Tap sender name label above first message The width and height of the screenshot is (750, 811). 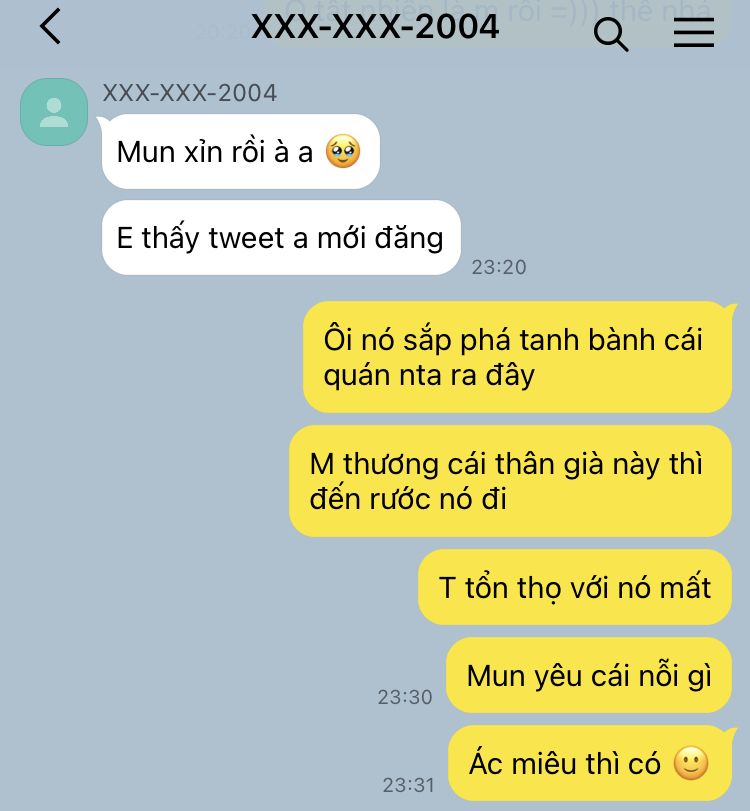pyautogui.click(x=190, y=93)
